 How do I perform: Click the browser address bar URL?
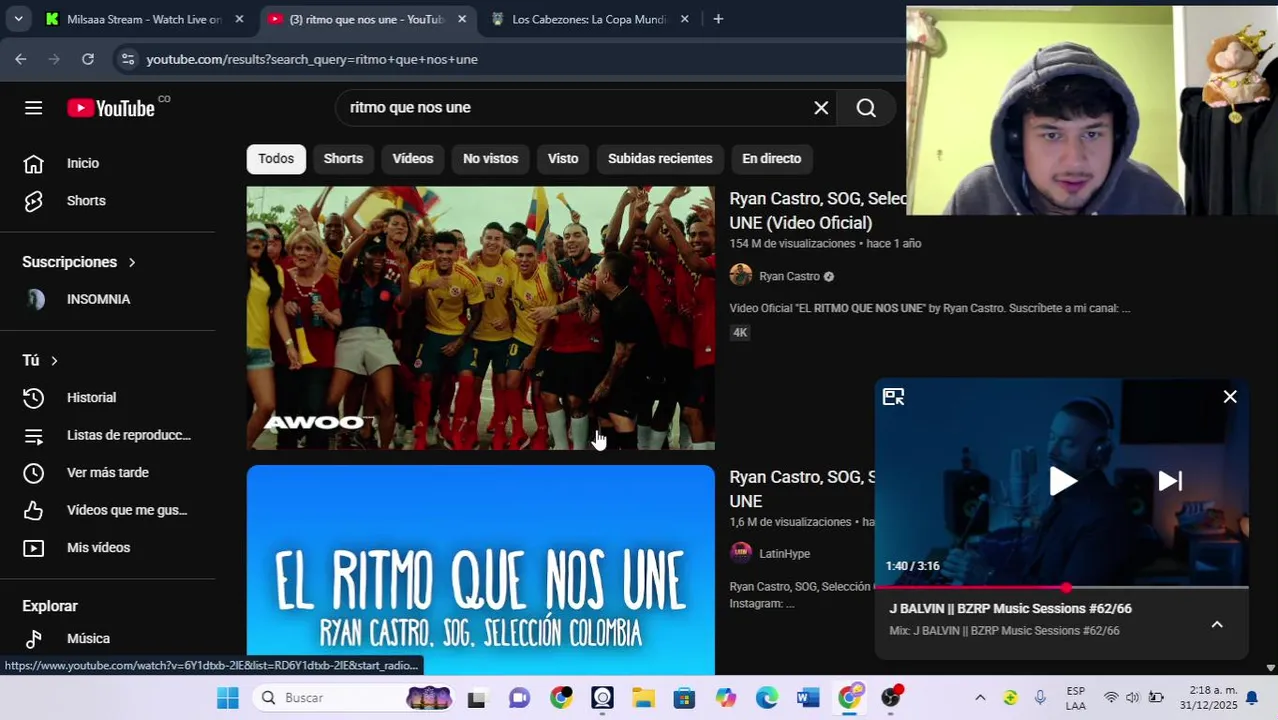tap(312, 59)
